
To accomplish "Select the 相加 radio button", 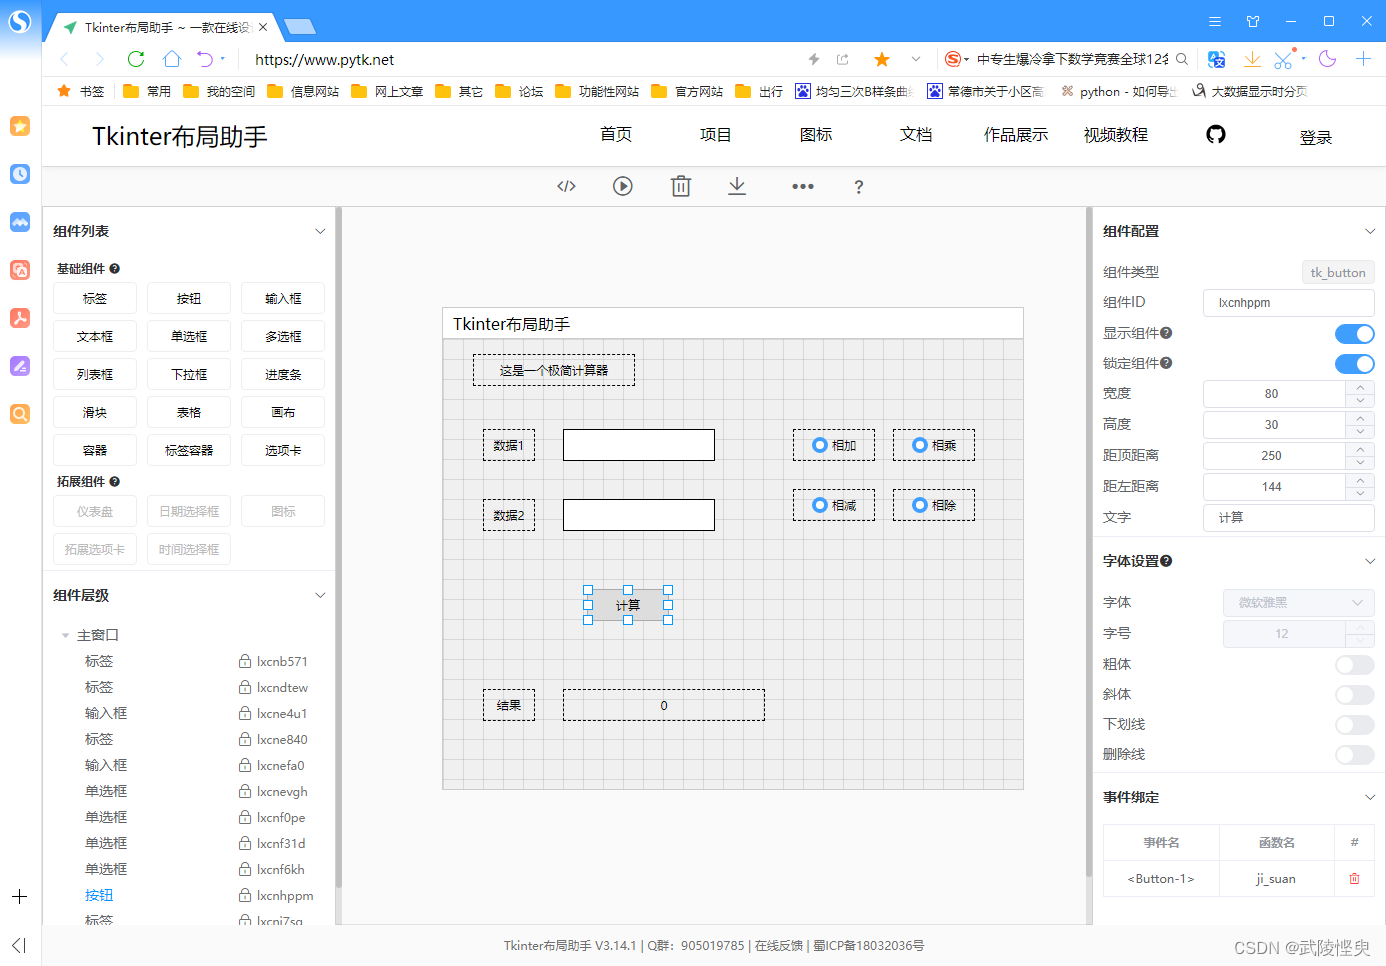I will tap(820, 445).
